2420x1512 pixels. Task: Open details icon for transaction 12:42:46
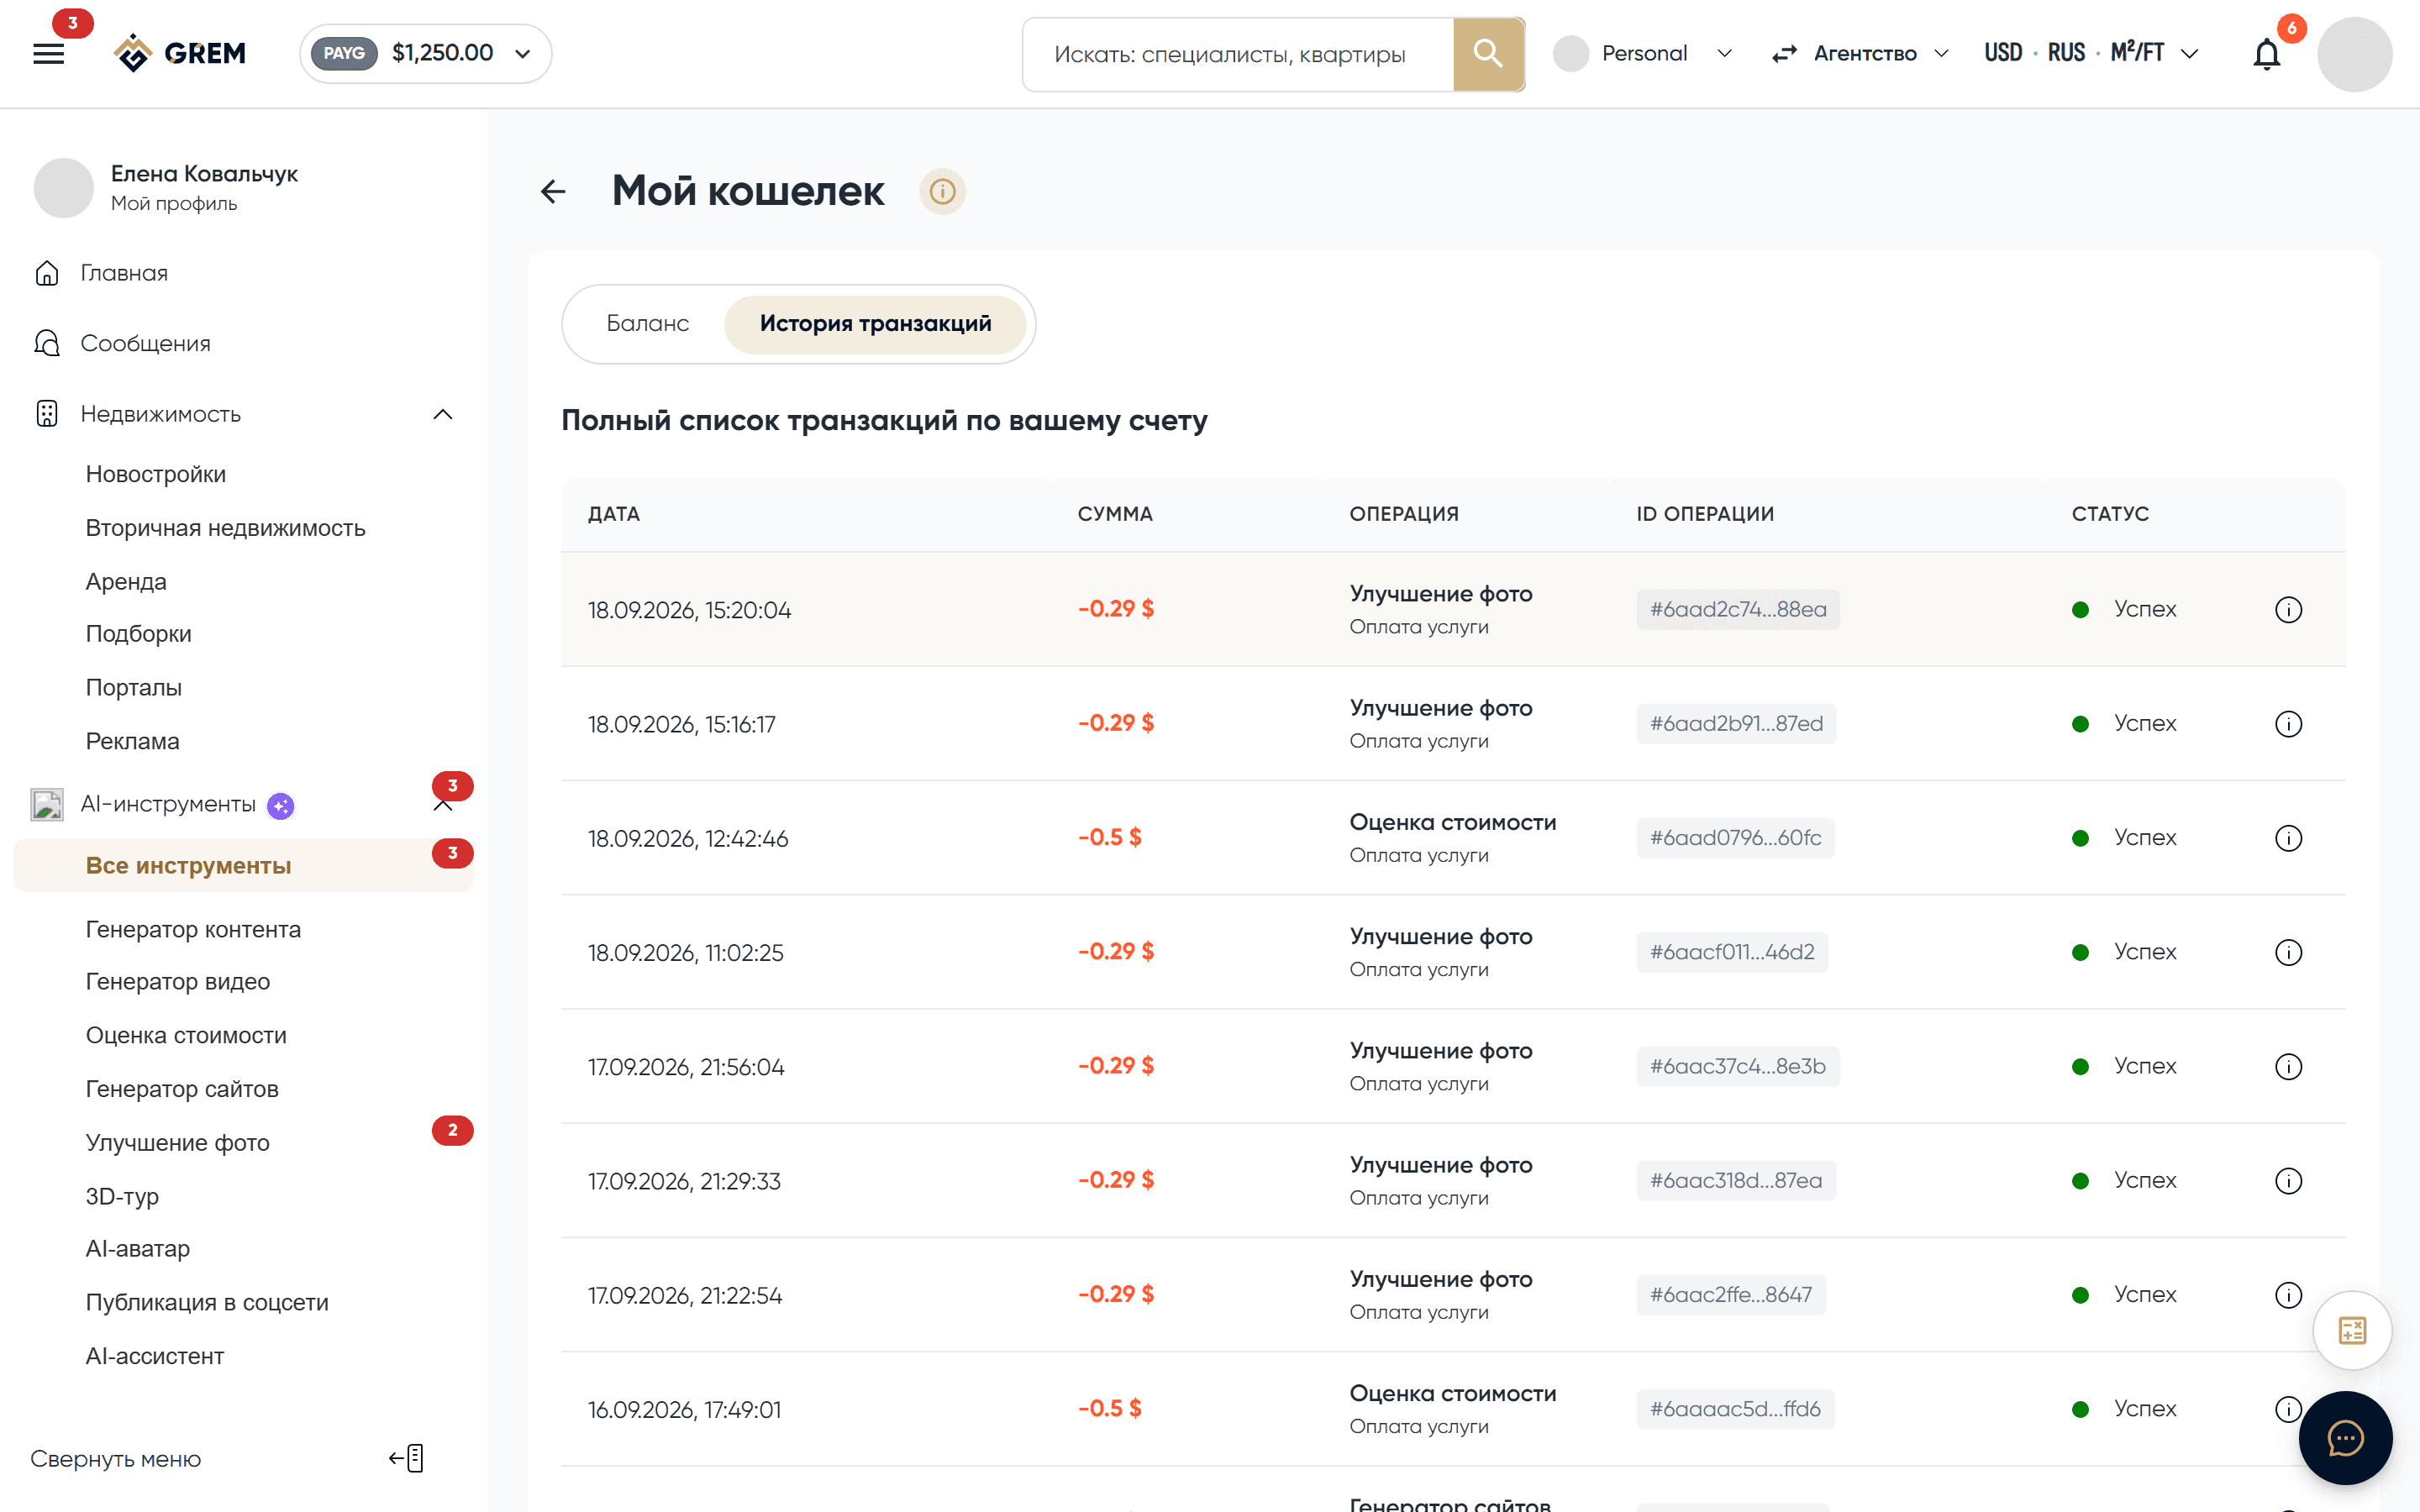[x=2288, y=837]
